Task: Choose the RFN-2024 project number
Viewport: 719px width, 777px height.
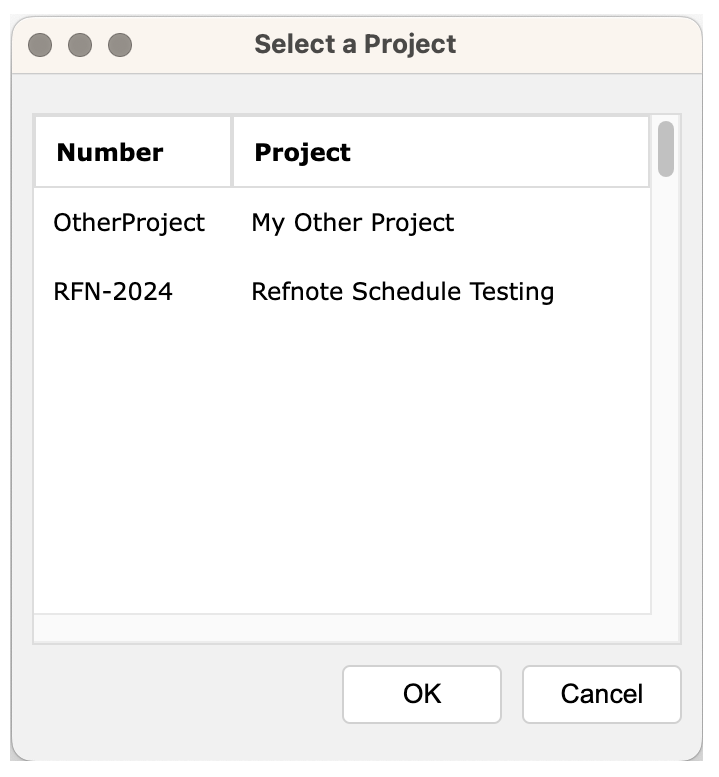Action: pos(113,292)
